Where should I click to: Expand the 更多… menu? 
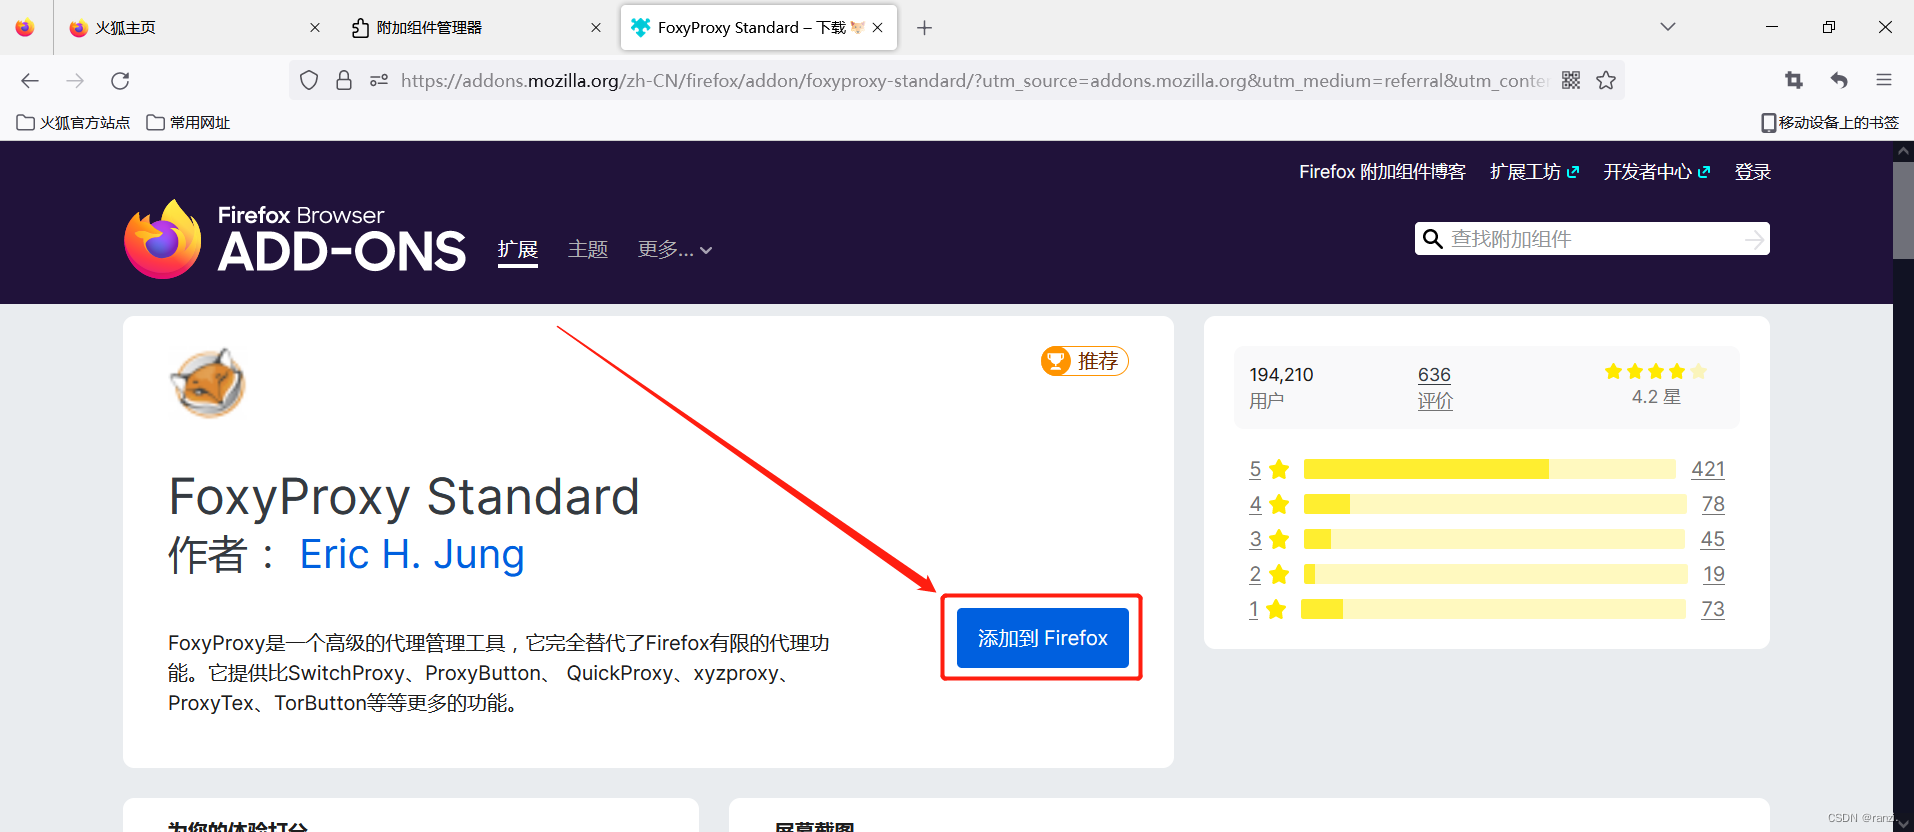pos(675,250)
